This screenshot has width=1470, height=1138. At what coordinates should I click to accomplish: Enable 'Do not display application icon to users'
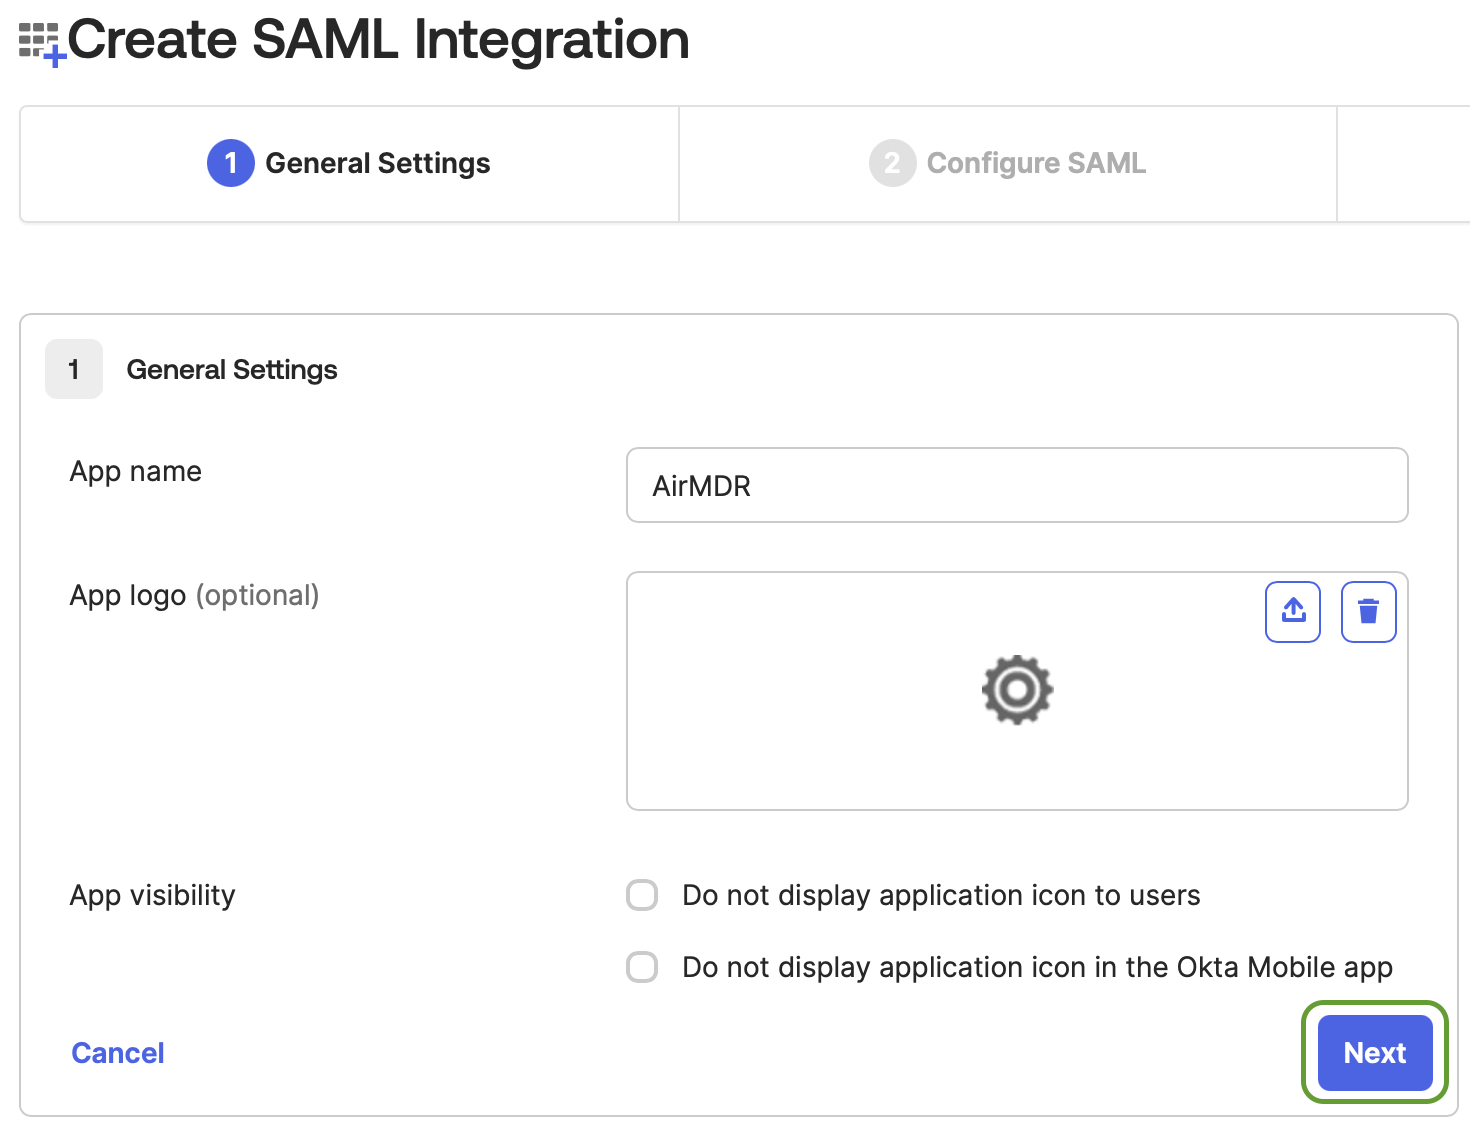pyautogui.click(x=642, y=895)
